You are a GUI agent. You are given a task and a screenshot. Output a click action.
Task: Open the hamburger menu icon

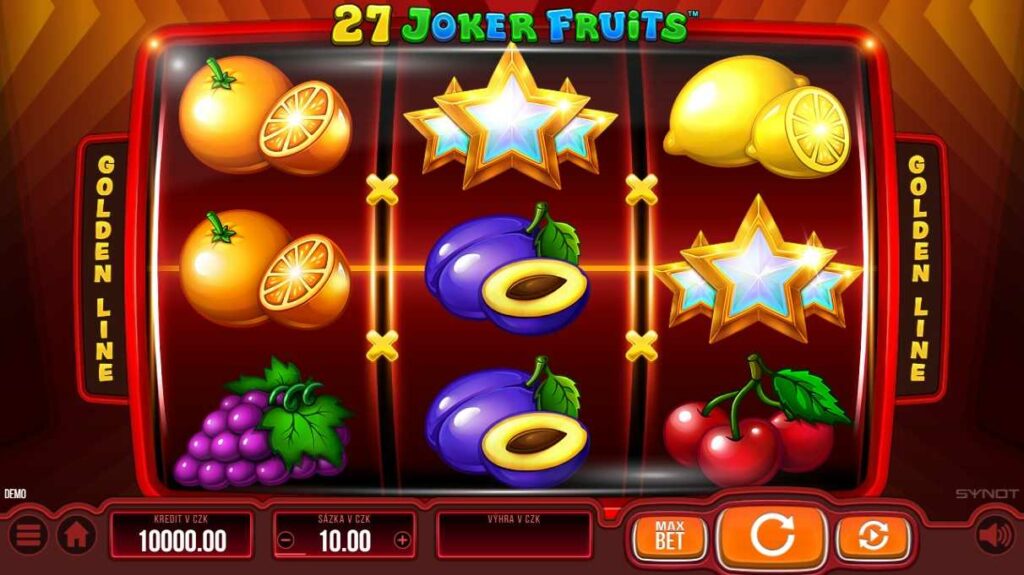coord(27,535)
